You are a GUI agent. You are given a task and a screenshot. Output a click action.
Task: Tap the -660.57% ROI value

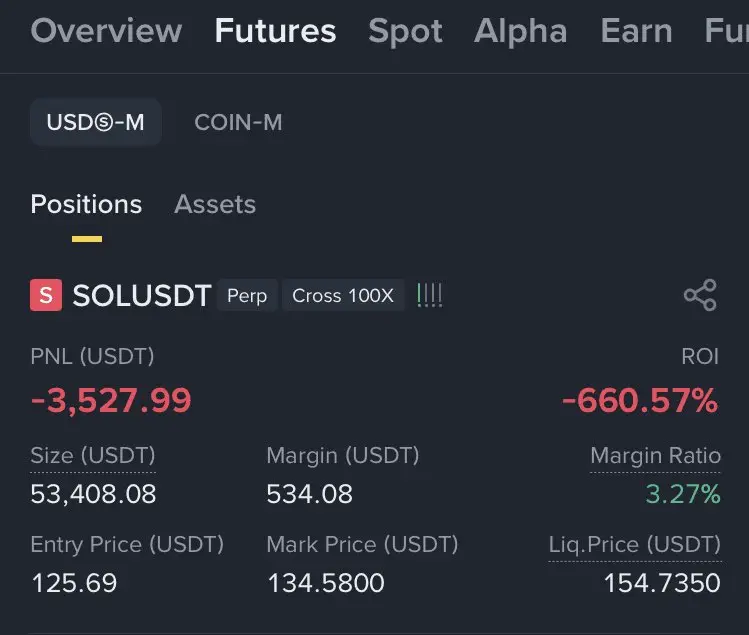click(640, 401)
